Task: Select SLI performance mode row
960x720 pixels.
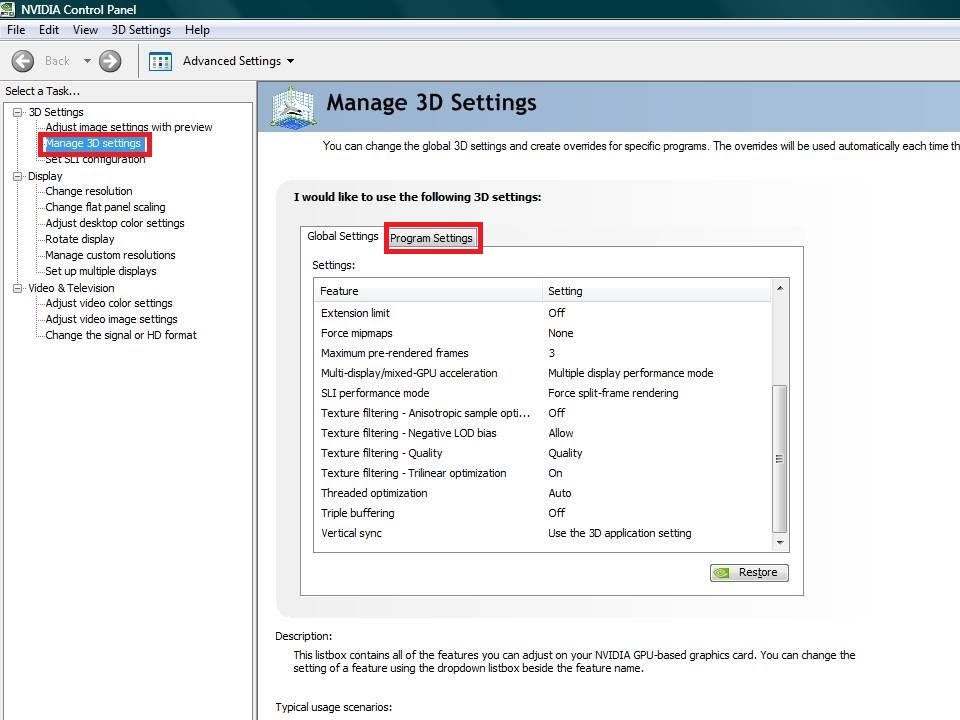Action: pos(543,393)
